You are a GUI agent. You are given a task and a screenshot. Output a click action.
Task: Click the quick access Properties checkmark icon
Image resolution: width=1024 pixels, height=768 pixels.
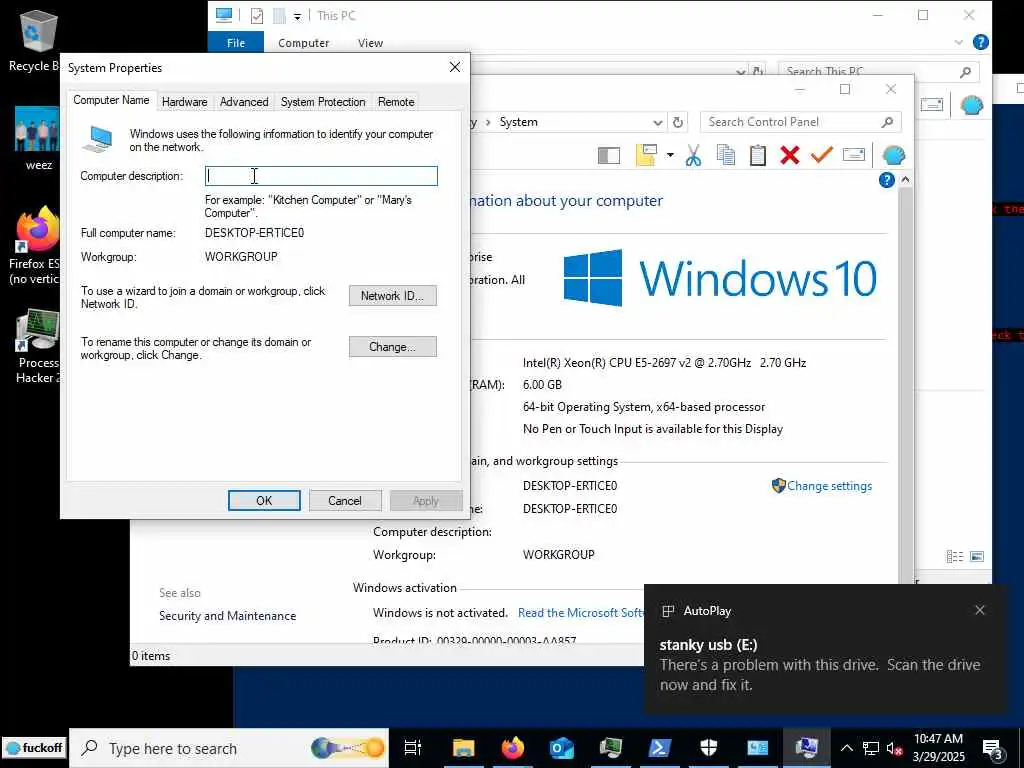(257, 16)
